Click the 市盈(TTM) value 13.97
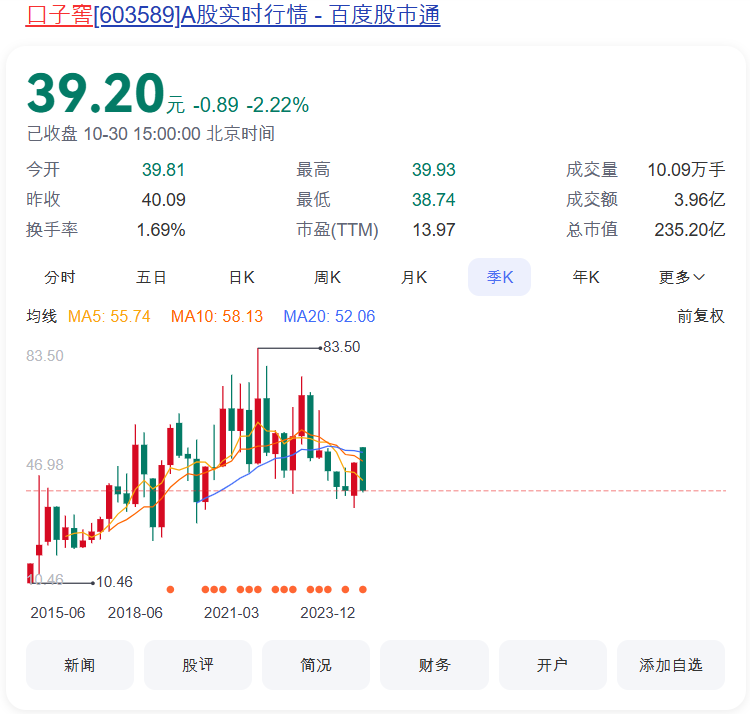Image resolution: width=750 pixels, height=714 pixels. point(434,230)
